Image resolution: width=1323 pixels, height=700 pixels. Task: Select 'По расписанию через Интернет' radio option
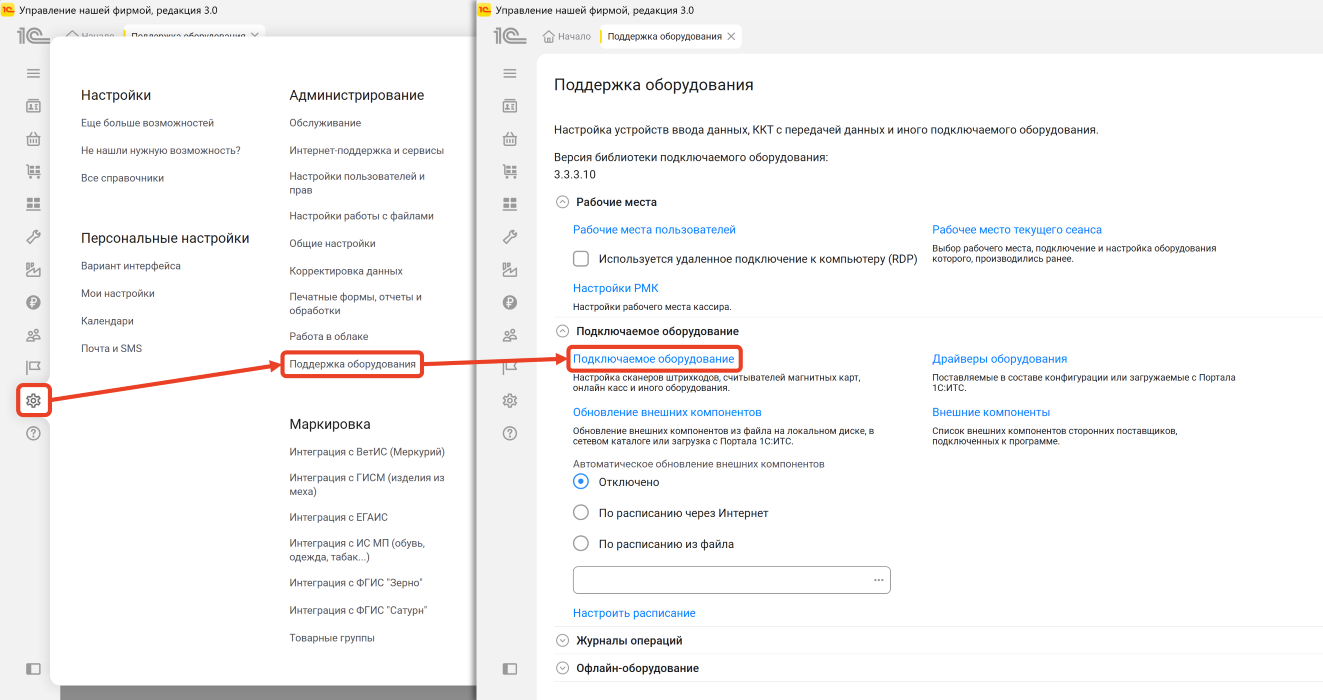point(581,513)
